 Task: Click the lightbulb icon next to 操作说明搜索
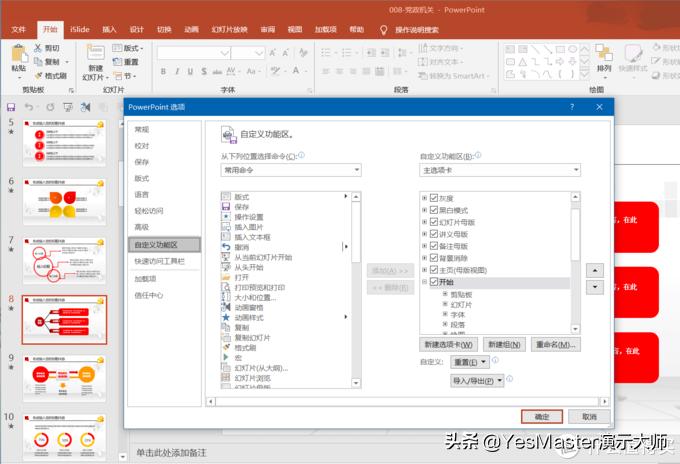coord(383,30)
